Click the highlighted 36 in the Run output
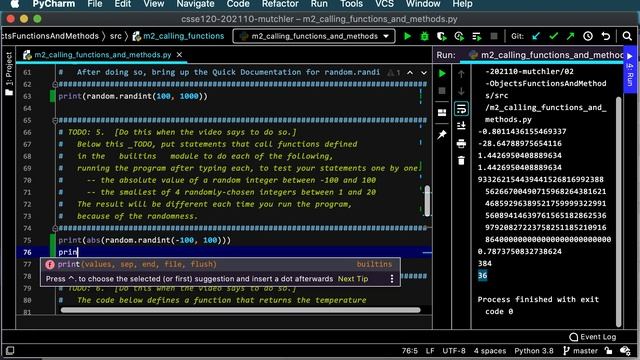The height and width of the screenshot is (360, 640). (482, 276)
